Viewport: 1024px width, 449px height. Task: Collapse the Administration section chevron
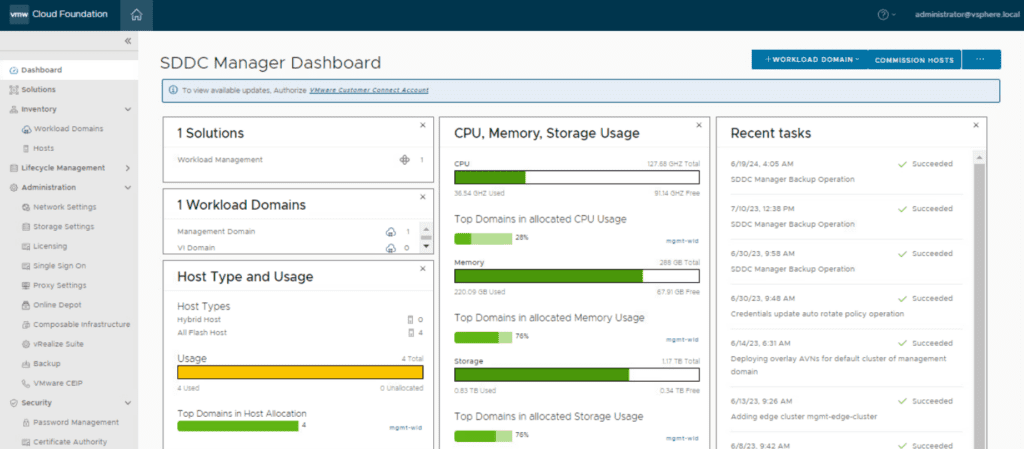click(127, 188)
